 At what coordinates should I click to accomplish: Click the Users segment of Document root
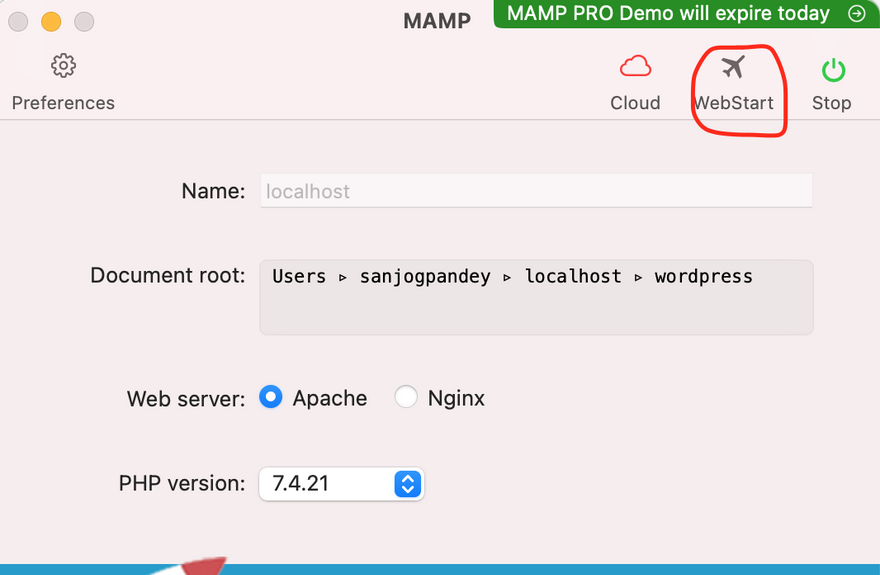click(299, 277)
